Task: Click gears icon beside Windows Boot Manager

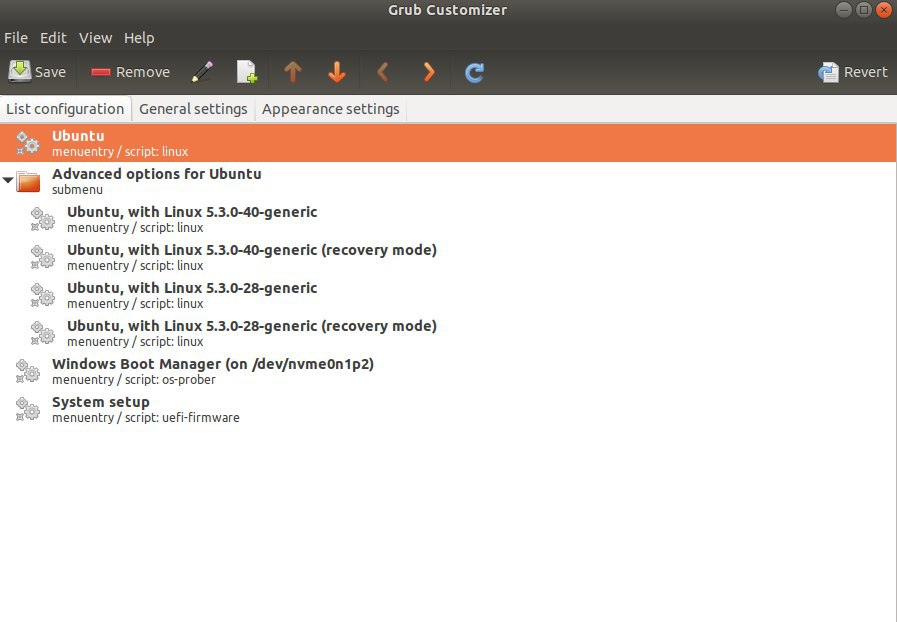Action: (27, 371)
